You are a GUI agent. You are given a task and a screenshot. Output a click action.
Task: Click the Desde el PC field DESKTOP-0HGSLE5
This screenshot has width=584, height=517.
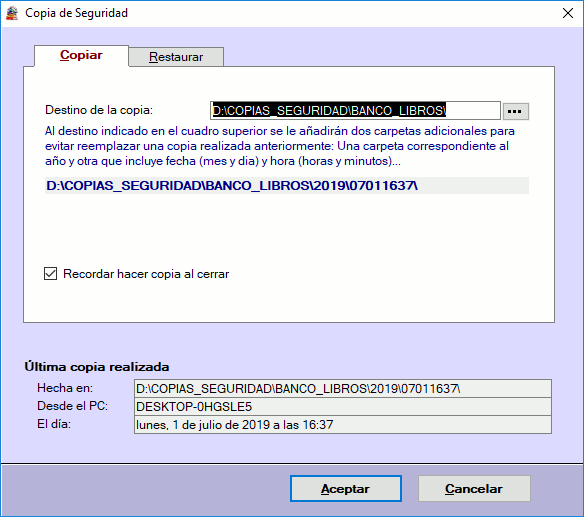click(x=343, y=406)
